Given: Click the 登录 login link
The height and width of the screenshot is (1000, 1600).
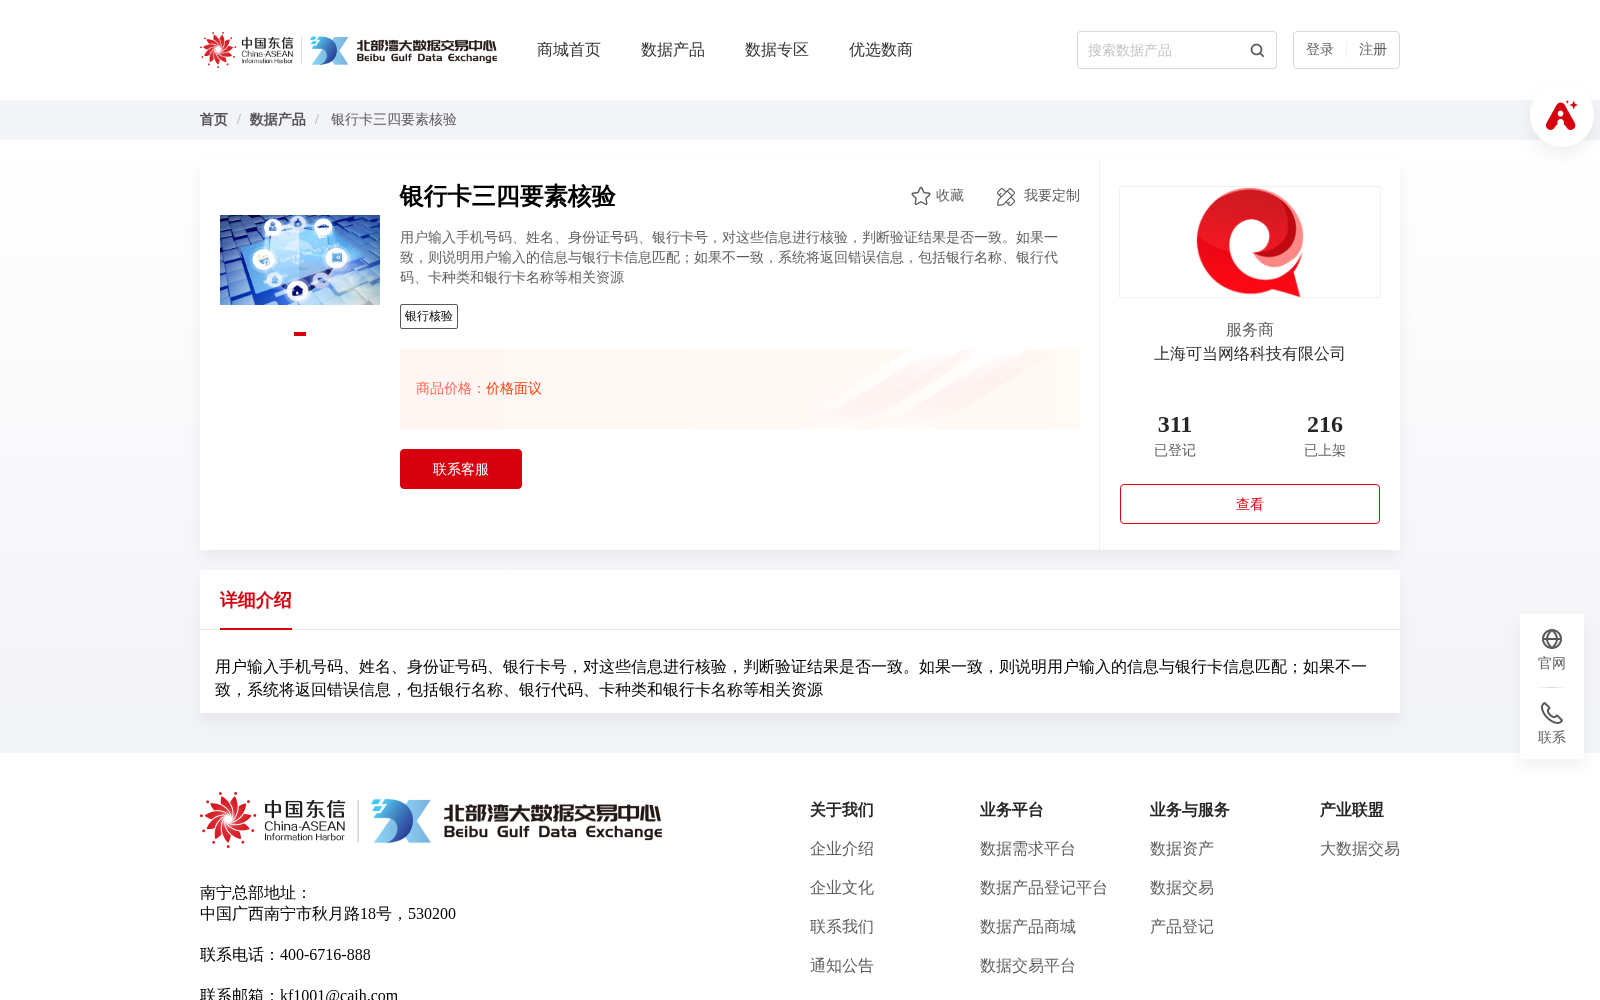Looking at the screenshot, I should click(1320, 50).
